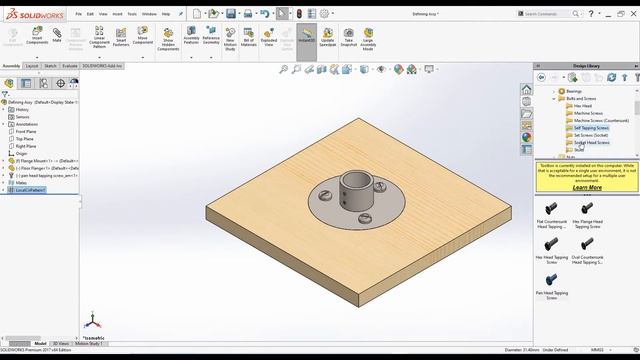The width and height of the screenshot is (640, 360).
Task: Insert Bill of Materials
Action: pos(249,37)
